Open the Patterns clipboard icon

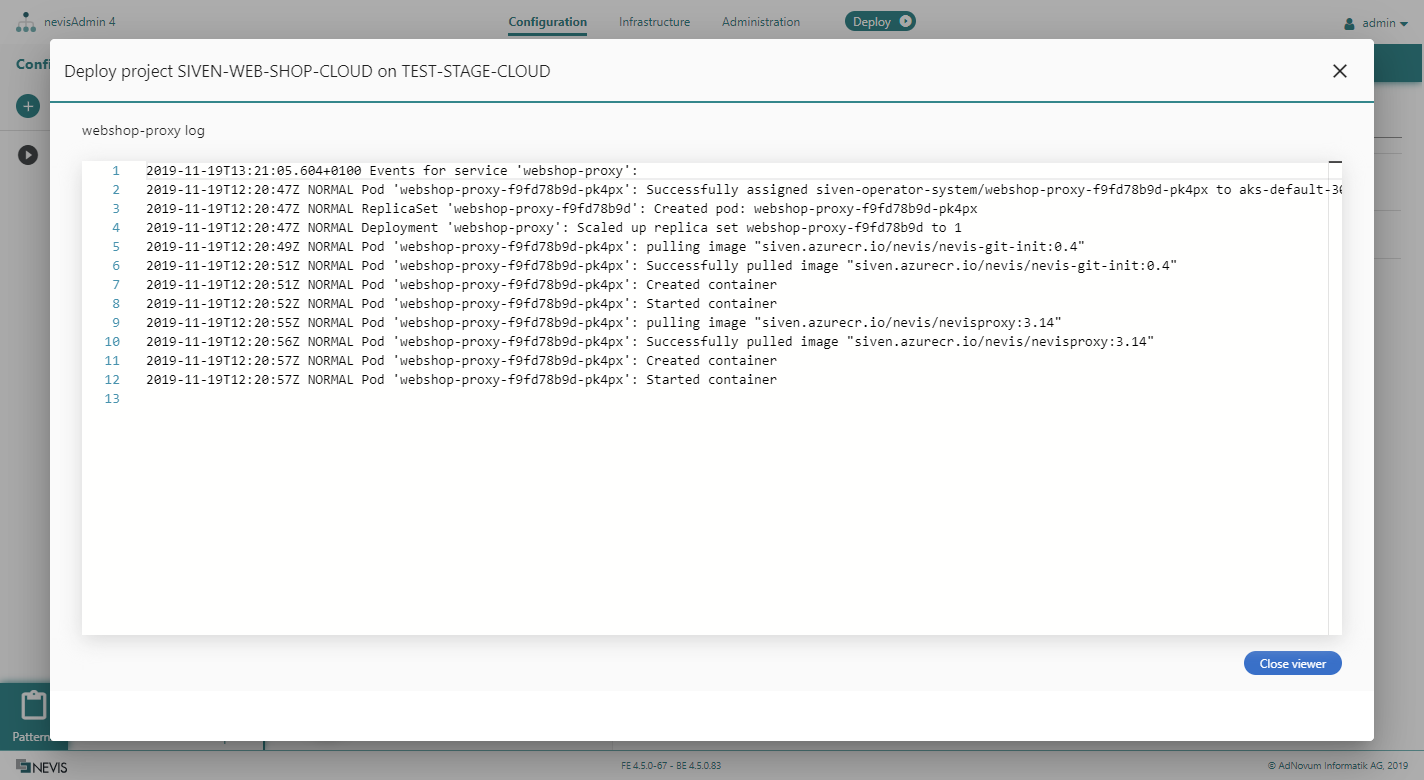(34, 706)
